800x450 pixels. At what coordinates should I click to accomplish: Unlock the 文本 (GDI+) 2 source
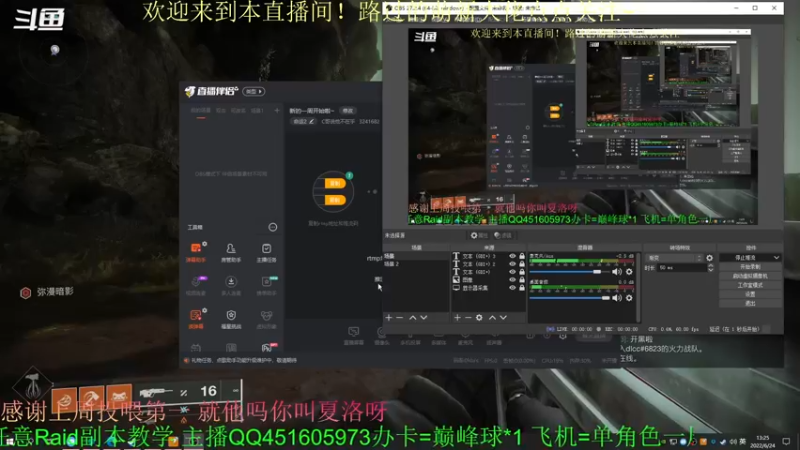[522, 264]
